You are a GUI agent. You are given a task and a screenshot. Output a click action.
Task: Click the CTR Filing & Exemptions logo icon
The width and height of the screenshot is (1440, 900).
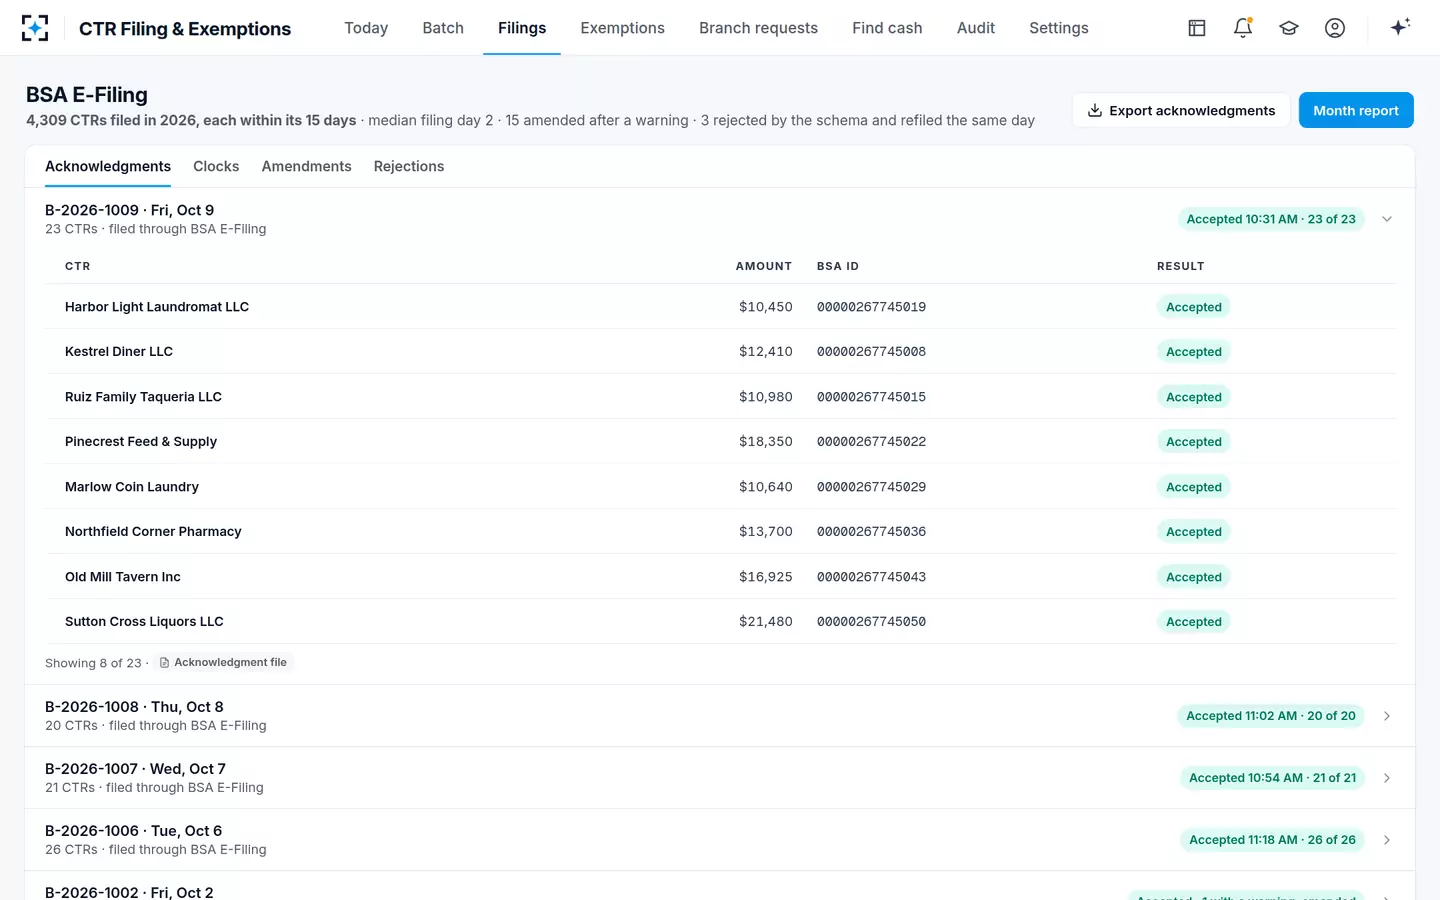point(35,28)
